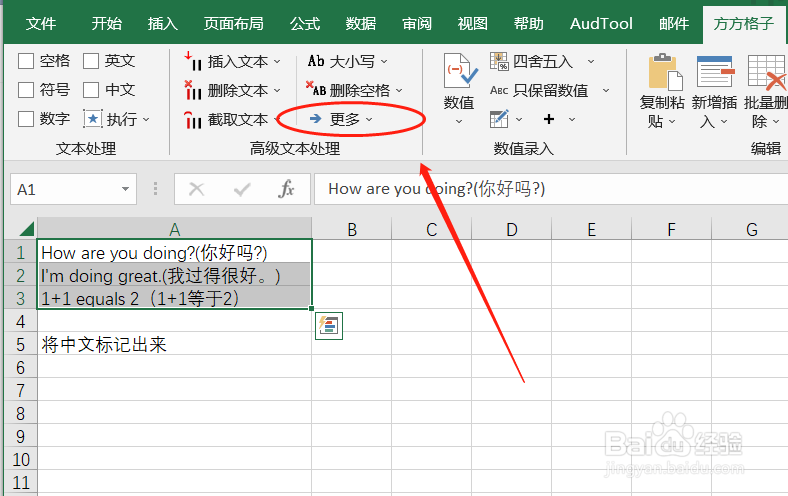Click the 删除空格 remove spaces icon
Viewport: 788px width, 496px height.
[316, 89]
